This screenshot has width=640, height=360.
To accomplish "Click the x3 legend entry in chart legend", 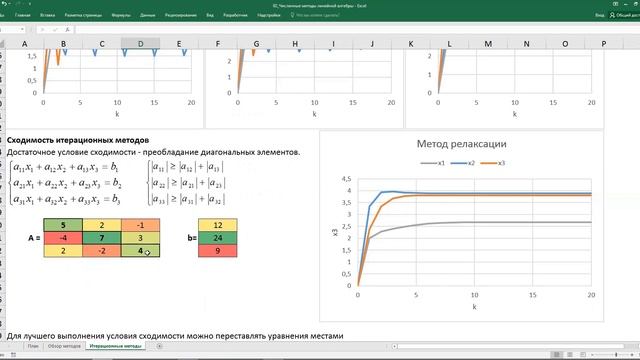I will click(x=493, y=163).
